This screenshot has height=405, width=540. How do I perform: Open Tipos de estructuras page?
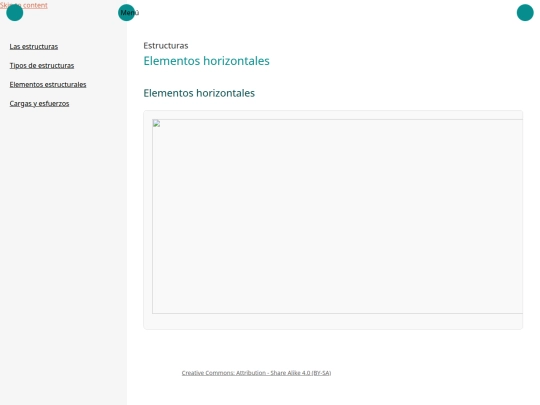click(42, 65)
